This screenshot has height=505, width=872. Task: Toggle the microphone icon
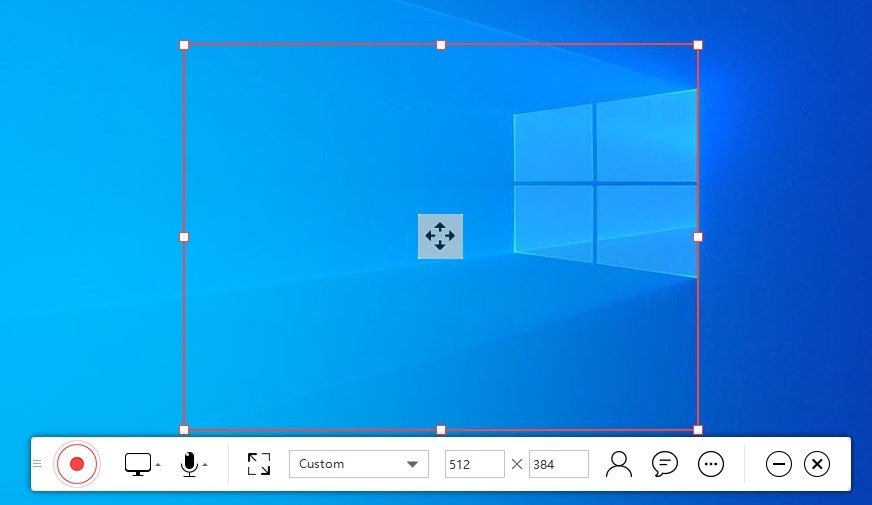click(x=189, y=464)
